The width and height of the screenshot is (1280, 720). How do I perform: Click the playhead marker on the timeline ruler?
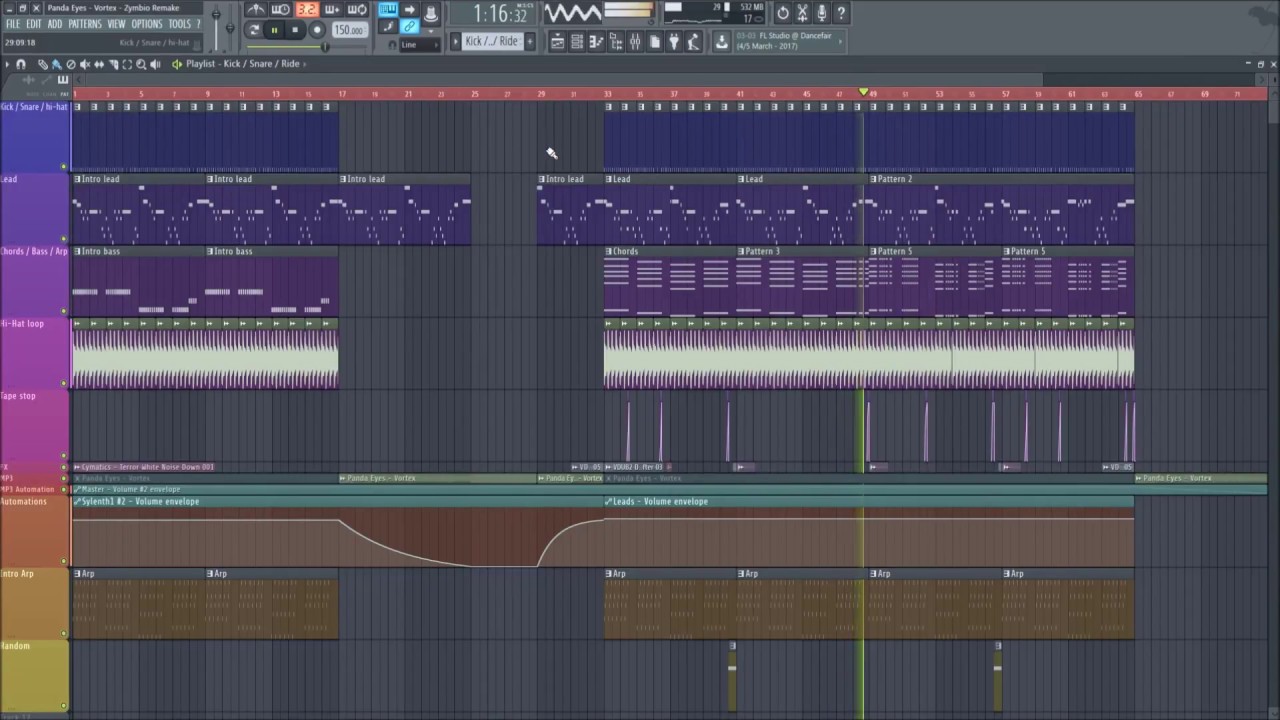864,92
